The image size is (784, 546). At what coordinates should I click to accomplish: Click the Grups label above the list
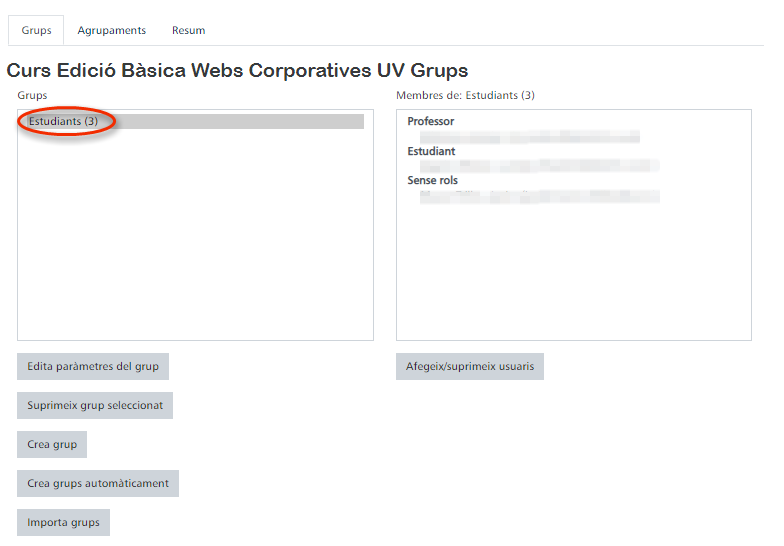32,96
